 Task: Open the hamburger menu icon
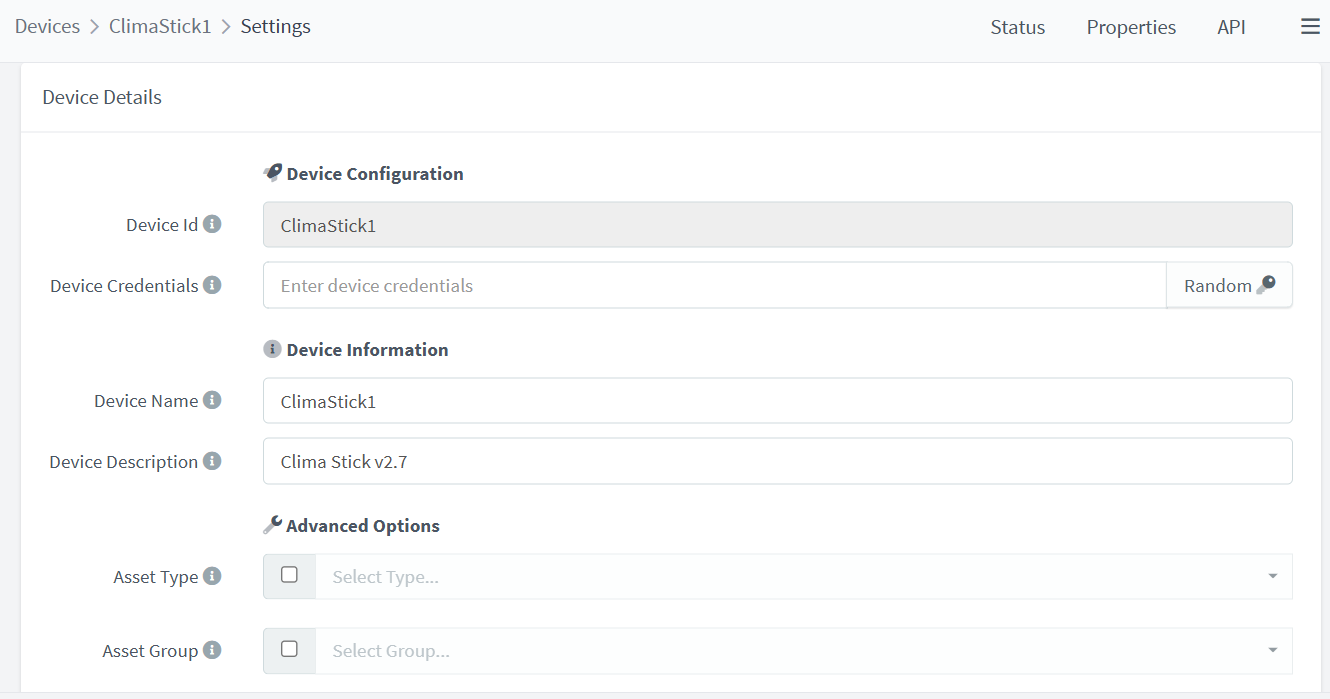pos(1310,27)
